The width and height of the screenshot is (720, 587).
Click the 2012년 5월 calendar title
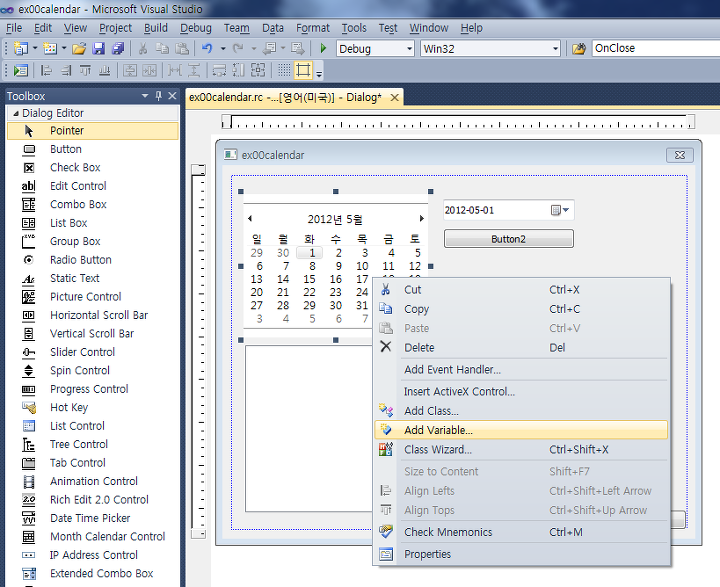click(x=335, y=219)
